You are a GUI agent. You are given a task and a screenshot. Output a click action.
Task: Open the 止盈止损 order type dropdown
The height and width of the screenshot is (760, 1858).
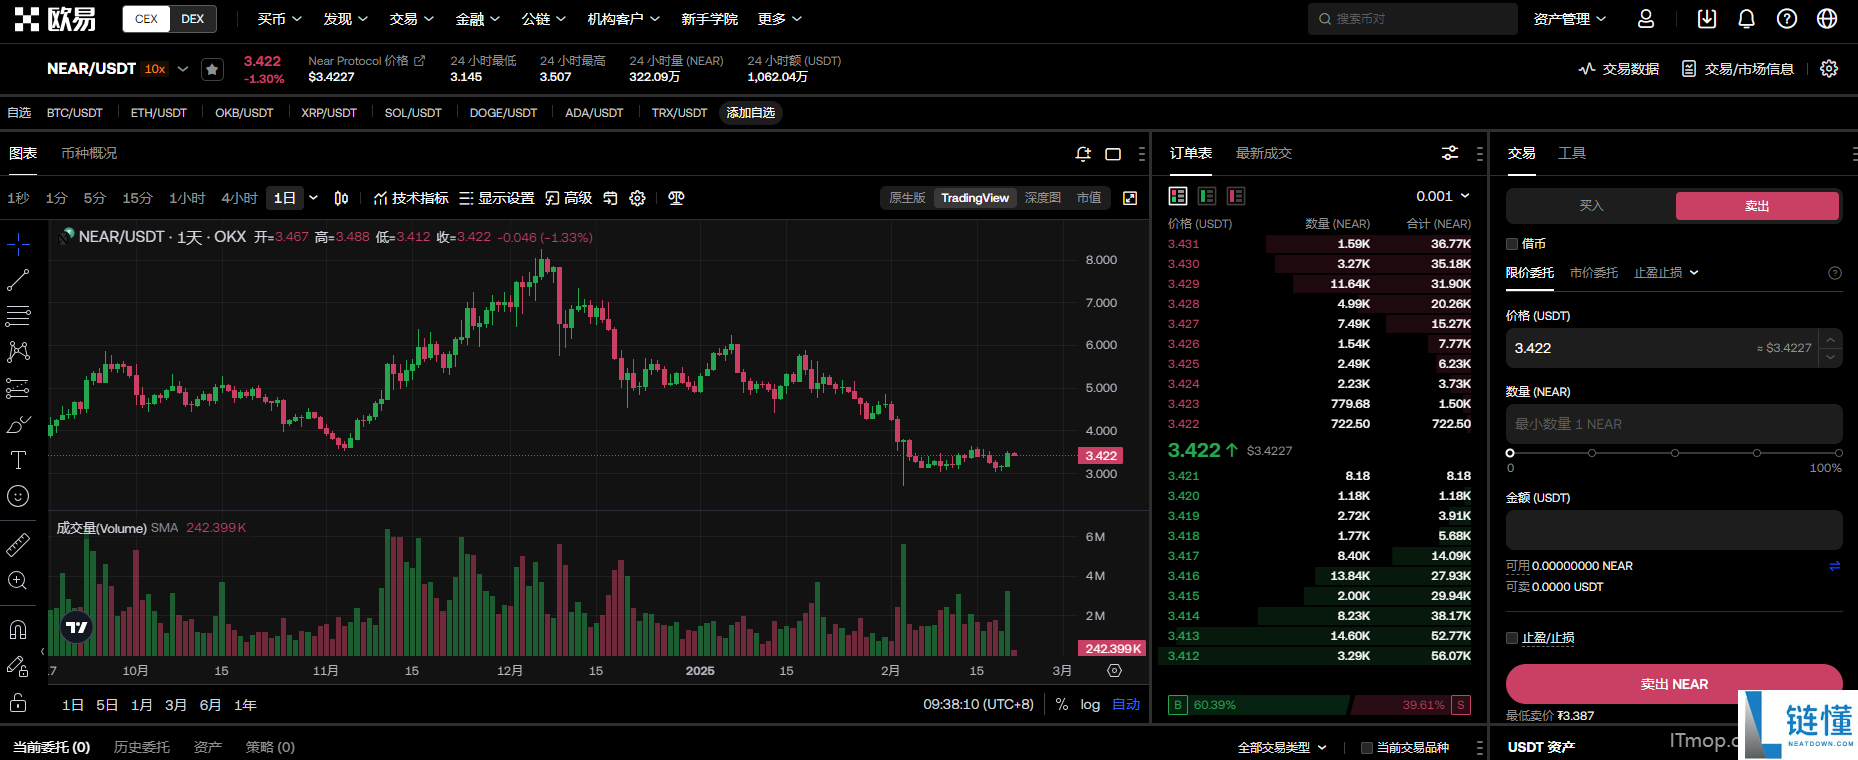pos(1666,273)
